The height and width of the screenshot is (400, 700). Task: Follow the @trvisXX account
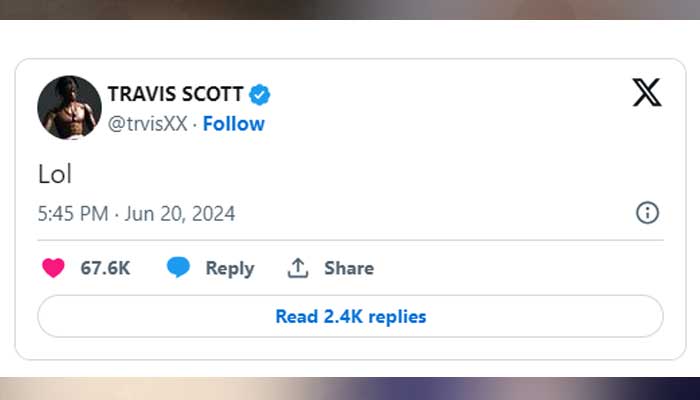pyautogui.click(x=234, y=124)
